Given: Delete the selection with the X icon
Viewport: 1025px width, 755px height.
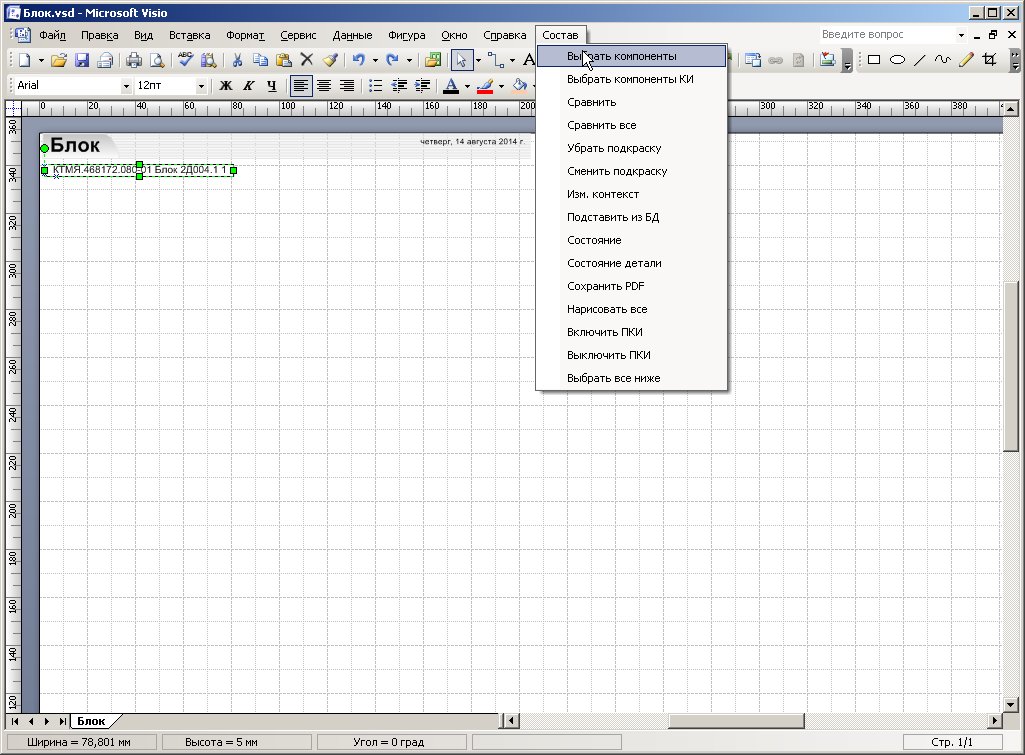Looking at the screenshot, I should coord(307,60).
